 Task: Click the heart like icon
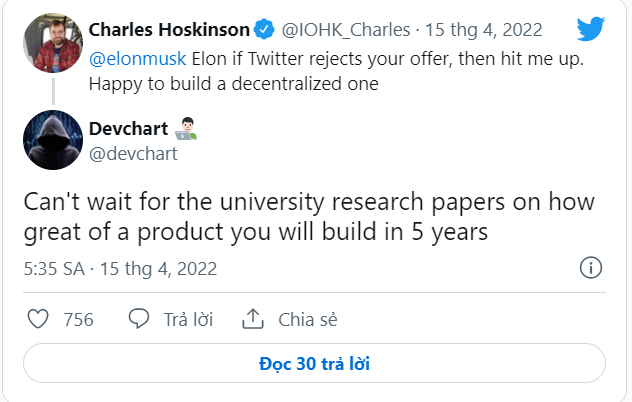click(38, 319)
